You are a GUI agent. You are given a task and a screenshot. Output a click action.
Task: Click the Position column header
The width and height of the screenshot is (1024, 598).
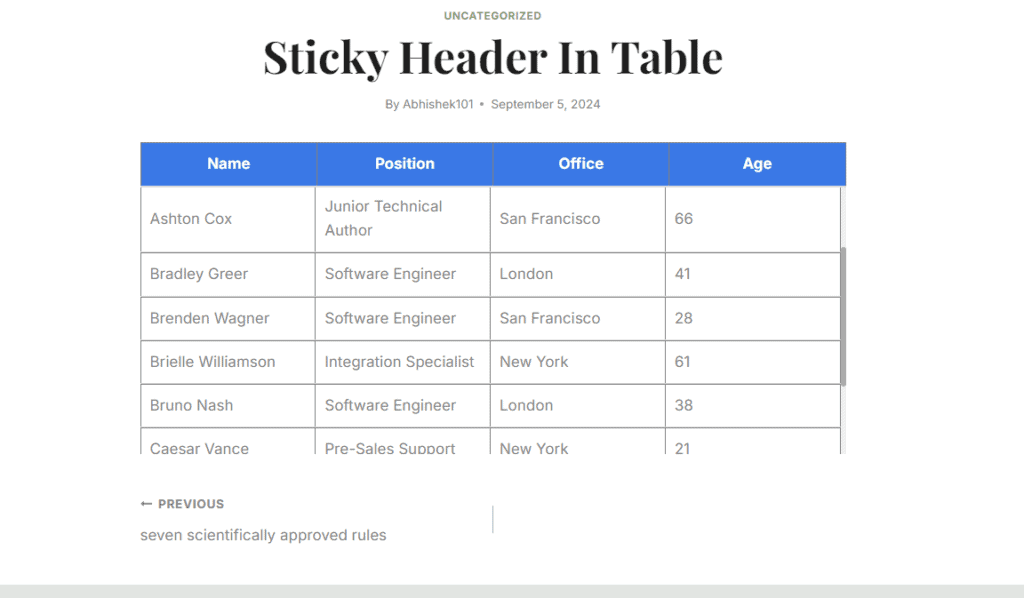click(x=405, y=164)
